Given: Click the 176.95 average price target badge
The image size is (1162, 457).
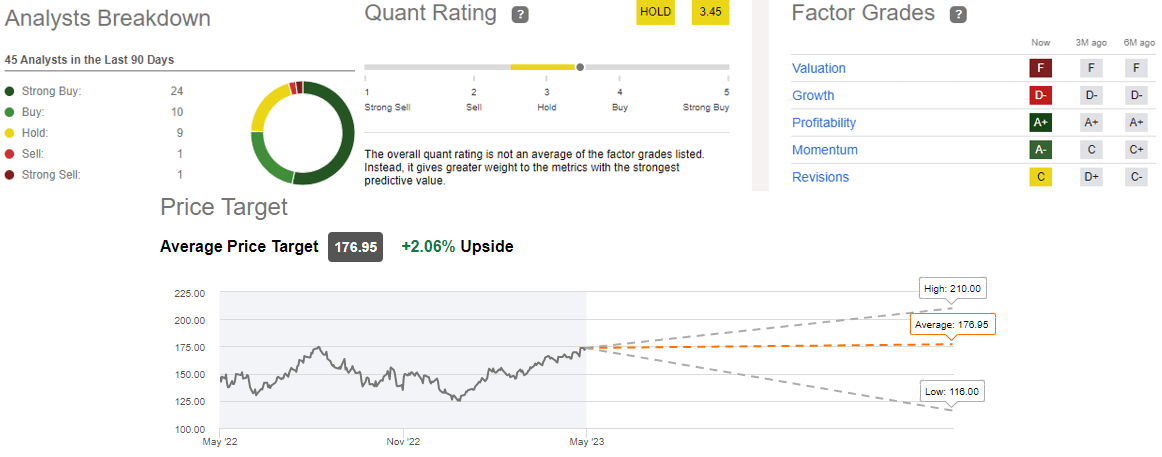Looking at the screenshot, I should pyautogui.click(x=356, y=247).
